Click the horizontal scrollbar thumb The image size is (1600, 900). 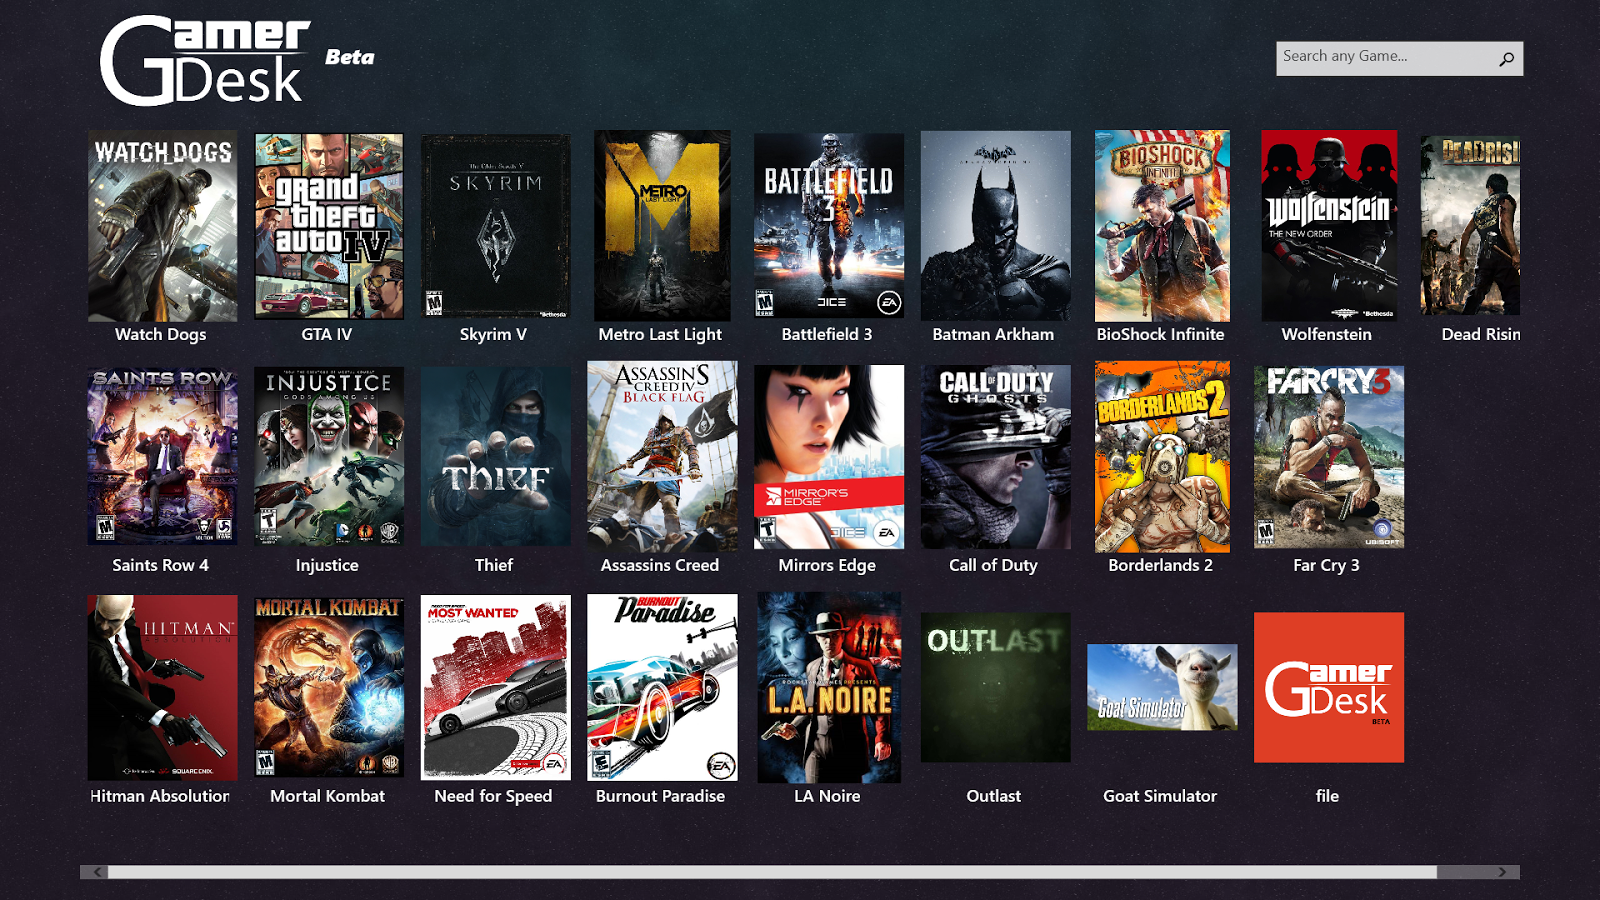772,872
